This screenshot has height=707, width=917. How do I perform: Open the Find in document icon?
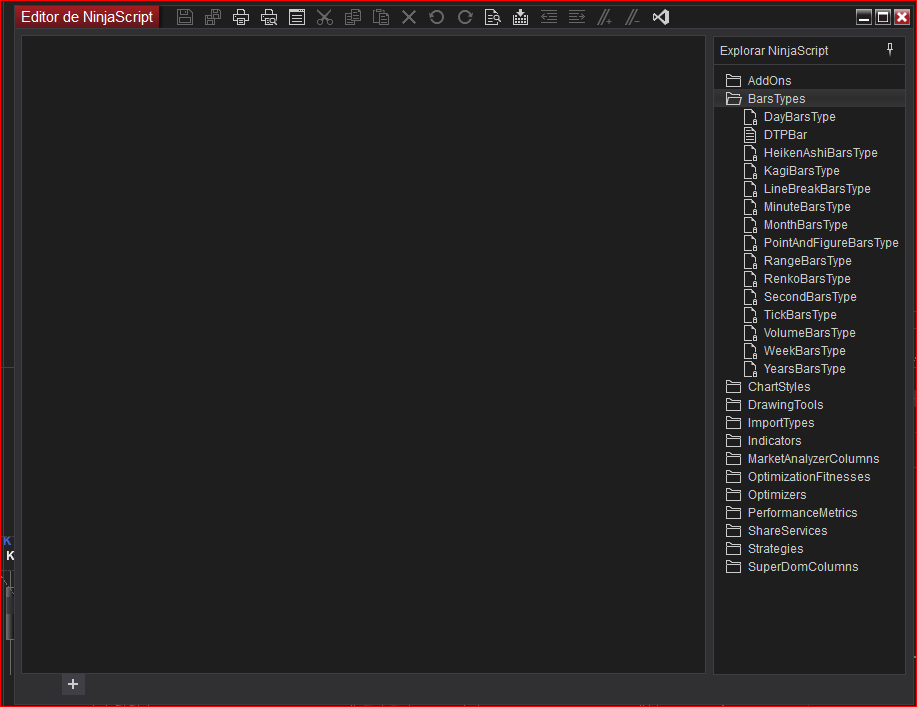coord(492,17)
